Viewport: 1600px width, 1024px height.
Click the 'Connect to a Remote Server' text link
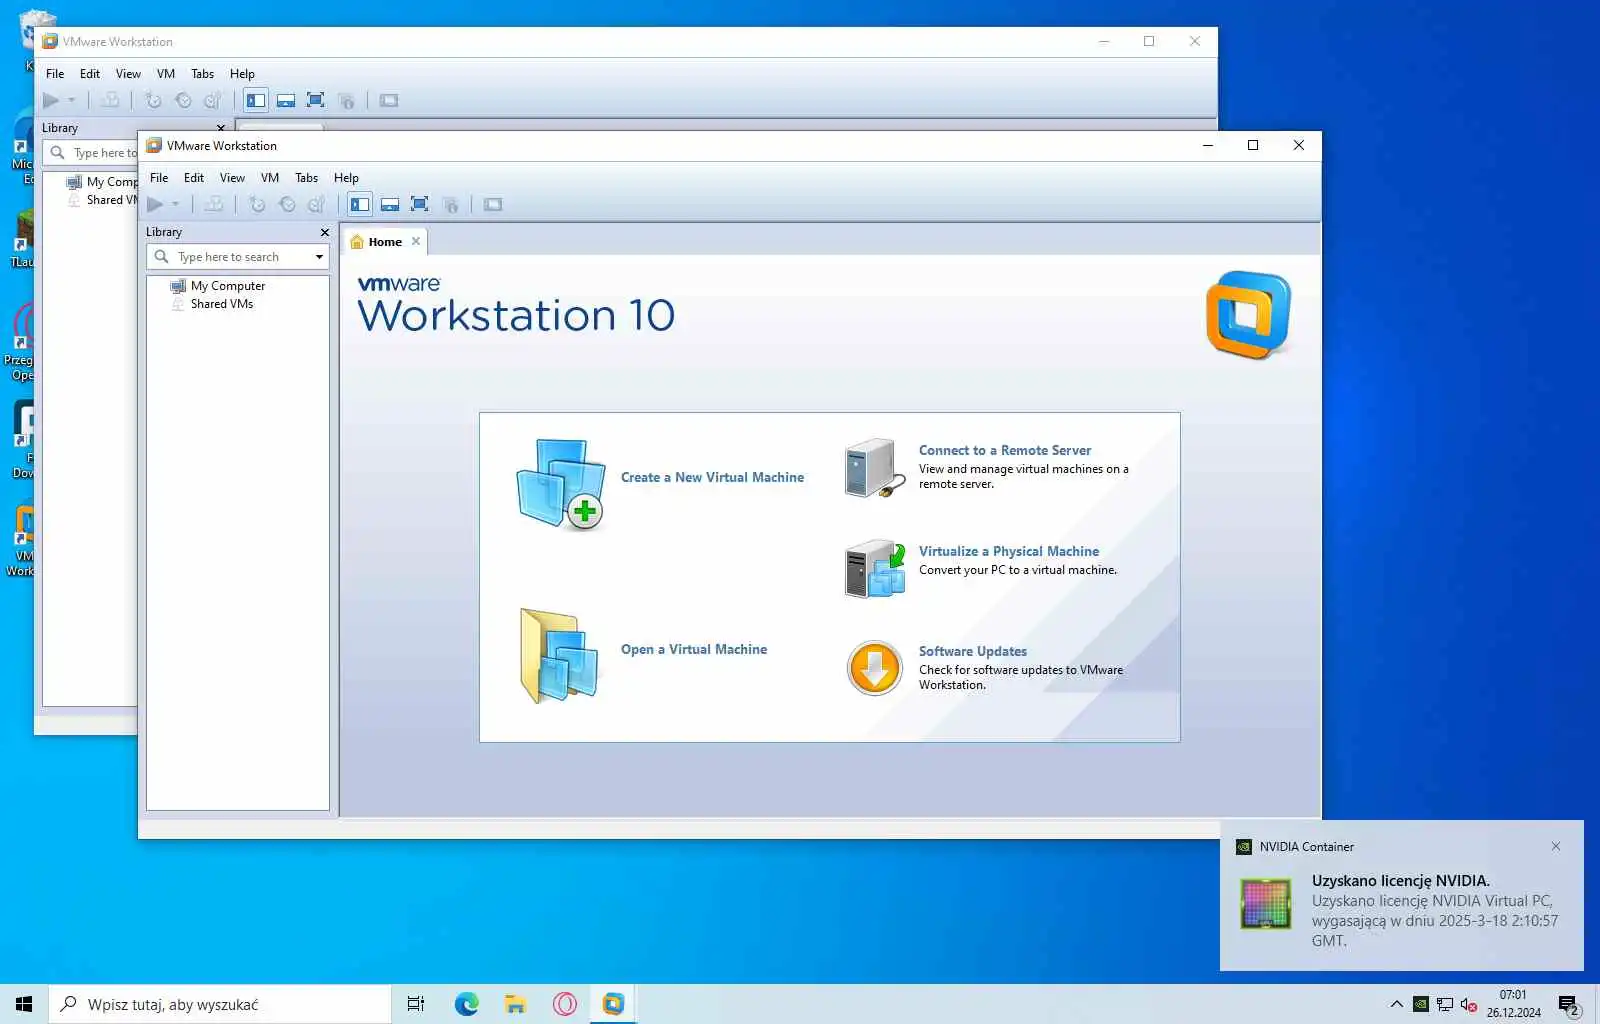coord(1005,451)
